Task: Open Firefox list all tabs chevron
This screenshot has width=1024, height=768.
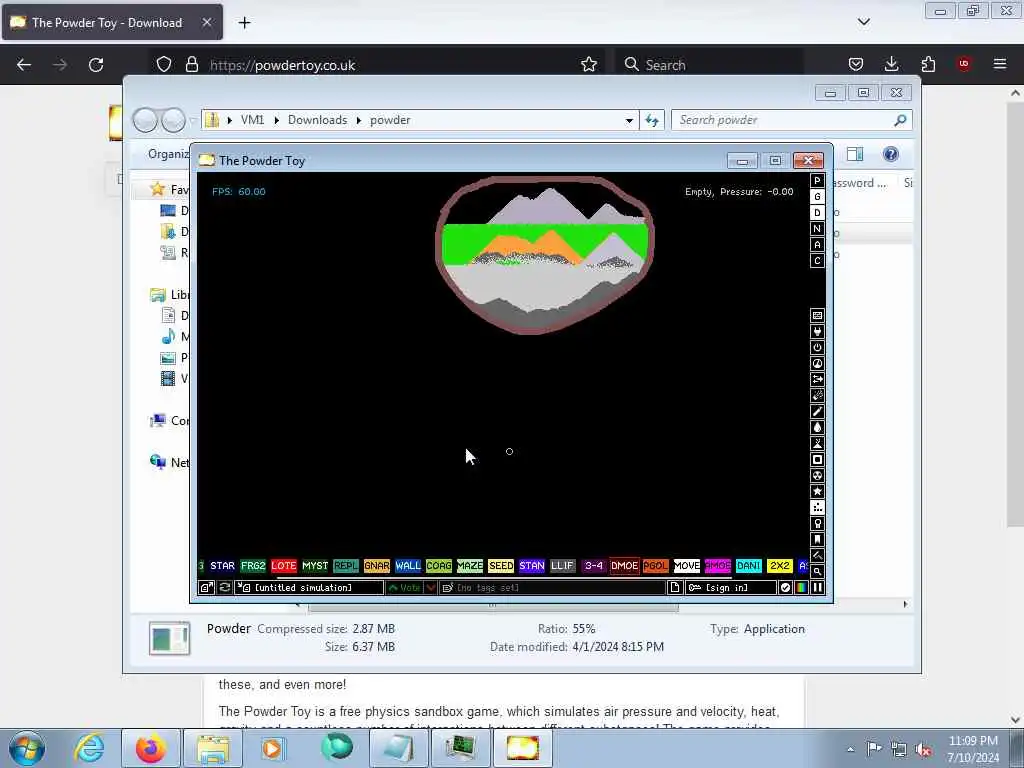Action: [864, 22]
